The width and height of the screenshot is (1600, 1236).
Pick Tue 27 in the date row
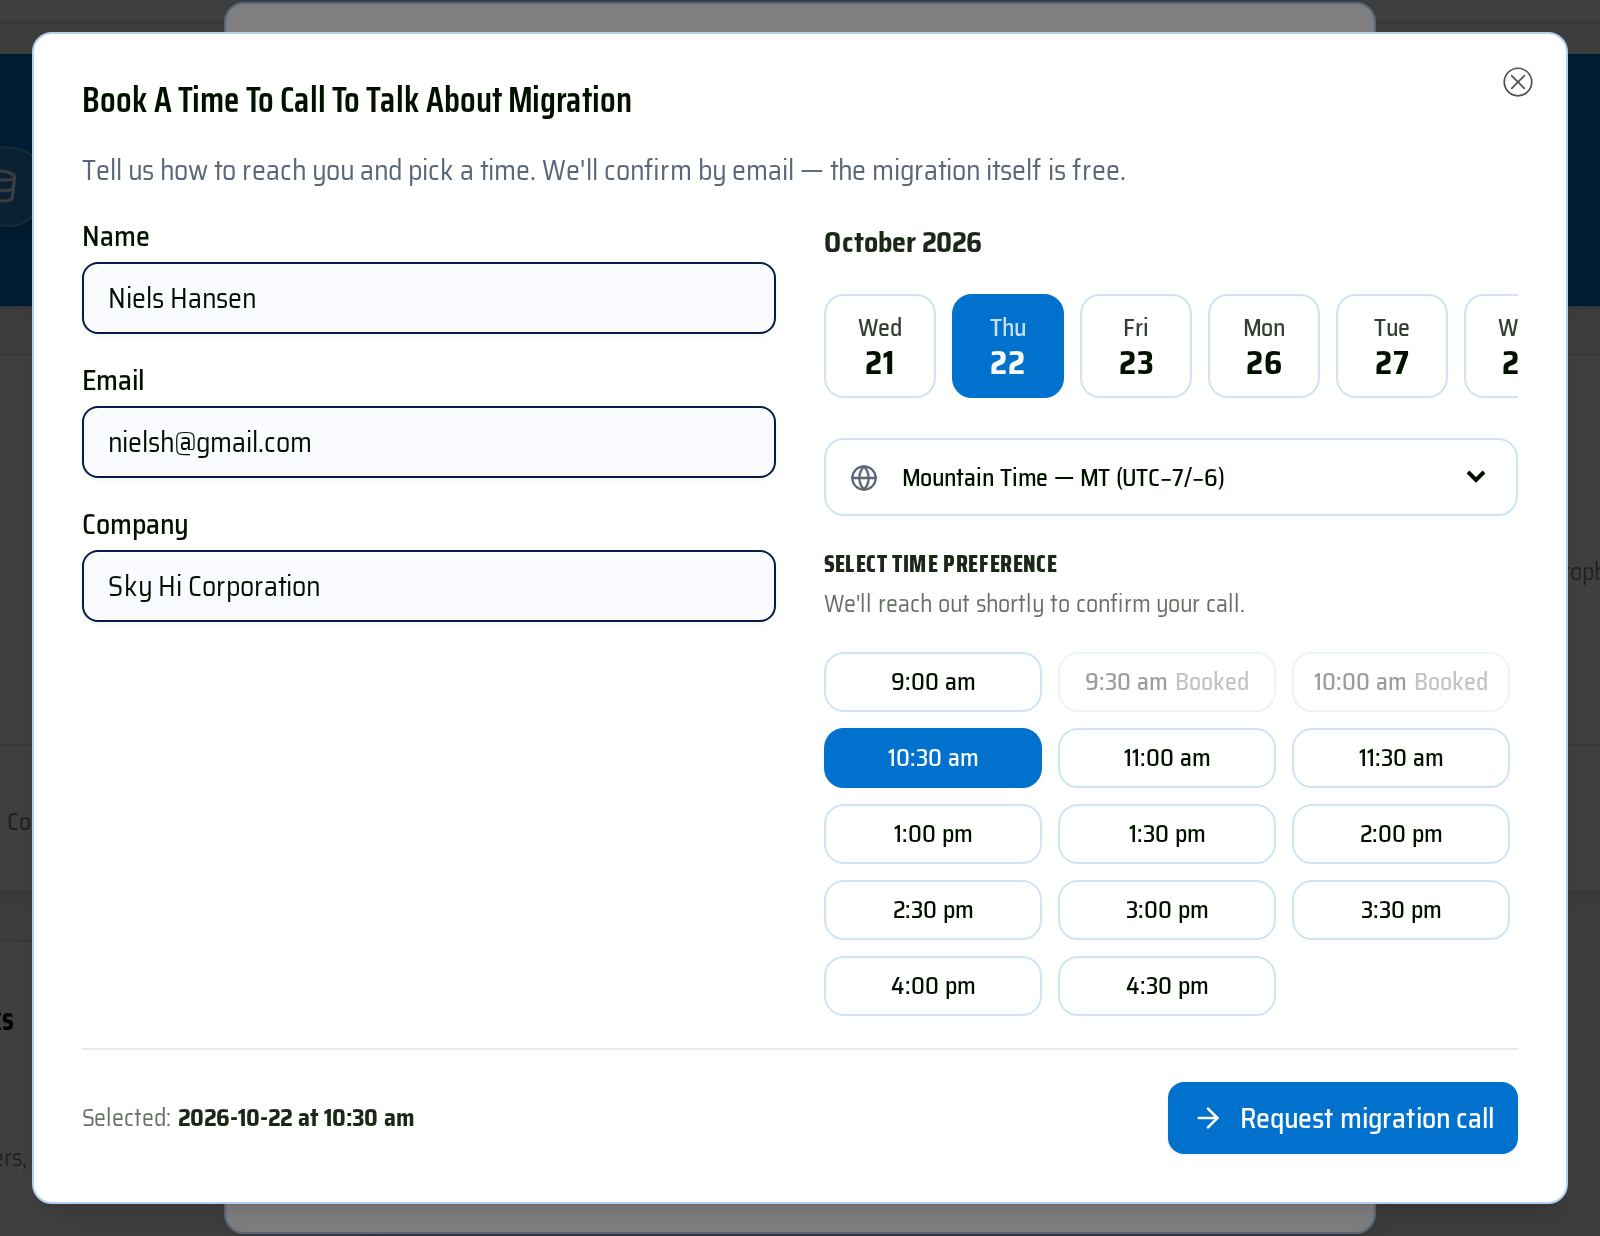tap(1392, 346)
